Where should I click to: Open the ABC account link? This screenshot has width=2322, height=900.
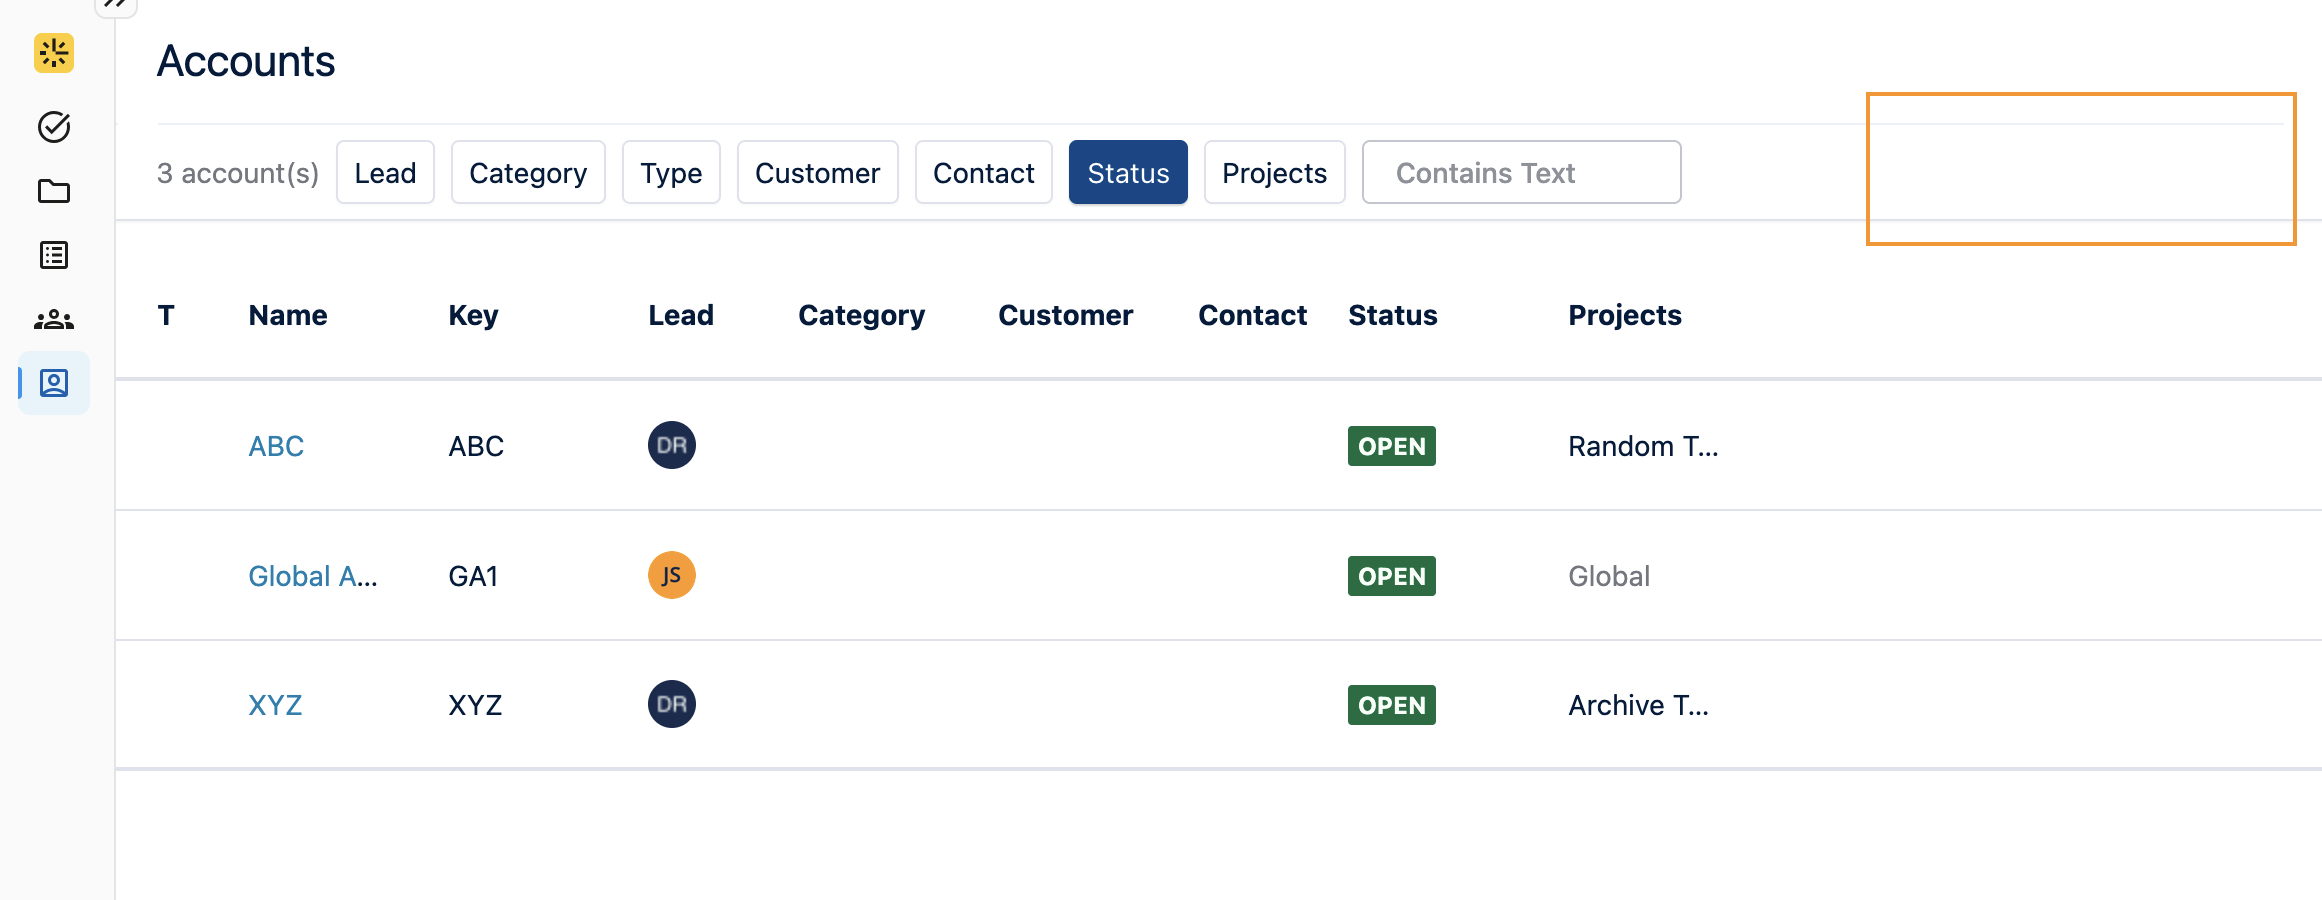pos(276,446)
